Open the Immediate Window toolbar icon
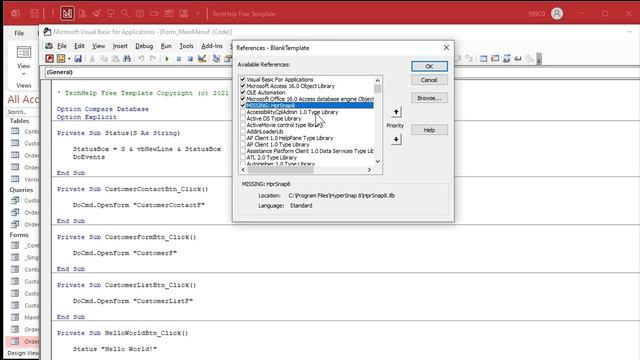 click(x=495, y=59)
